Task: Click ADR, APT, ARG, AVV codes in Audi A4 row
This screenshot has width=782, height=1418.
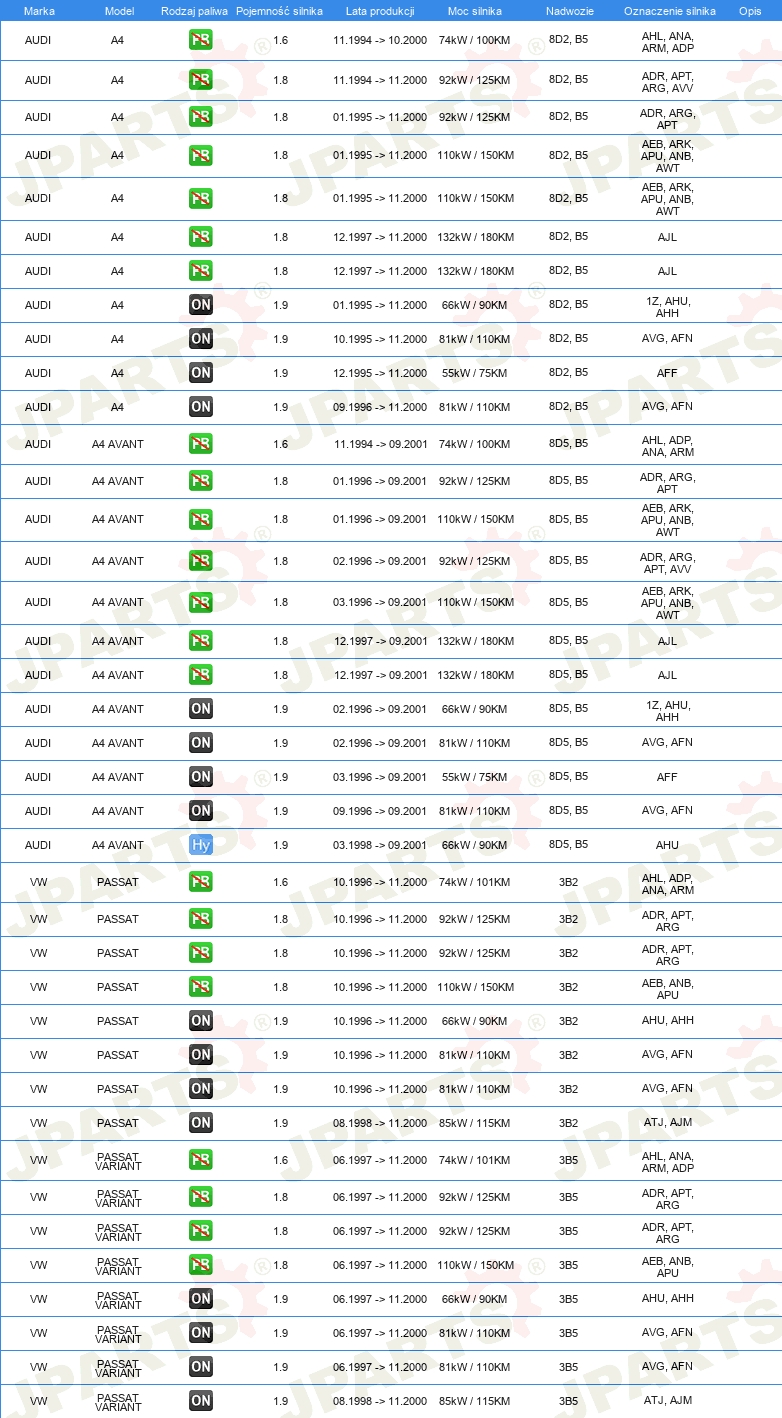Action: (668, 82)
